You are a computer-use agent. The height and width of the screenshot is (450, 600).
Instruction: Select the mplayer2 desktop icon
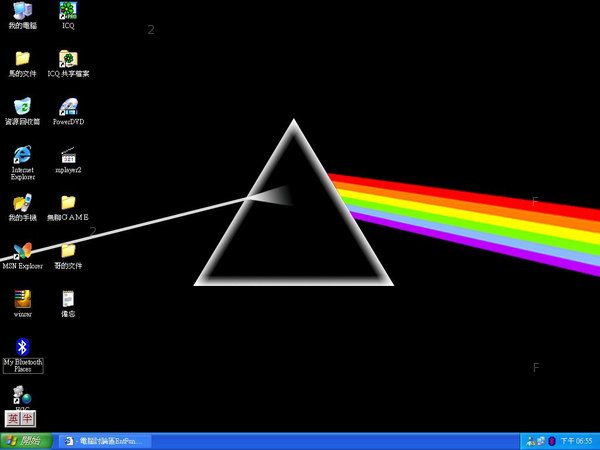pyautogui.click(x=68, y=160)
